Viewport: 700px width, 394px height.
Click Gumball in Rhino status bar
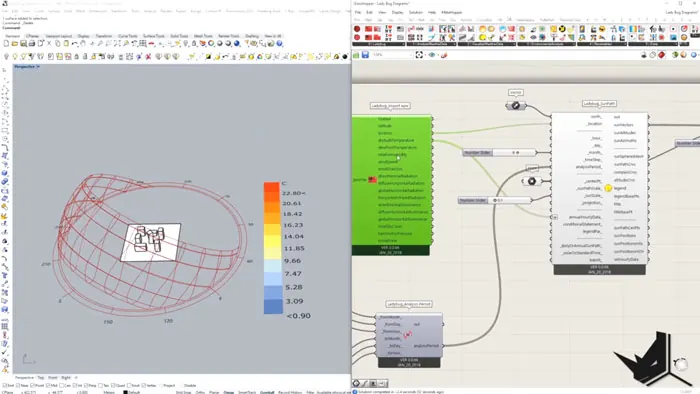(x=267, y=392)
